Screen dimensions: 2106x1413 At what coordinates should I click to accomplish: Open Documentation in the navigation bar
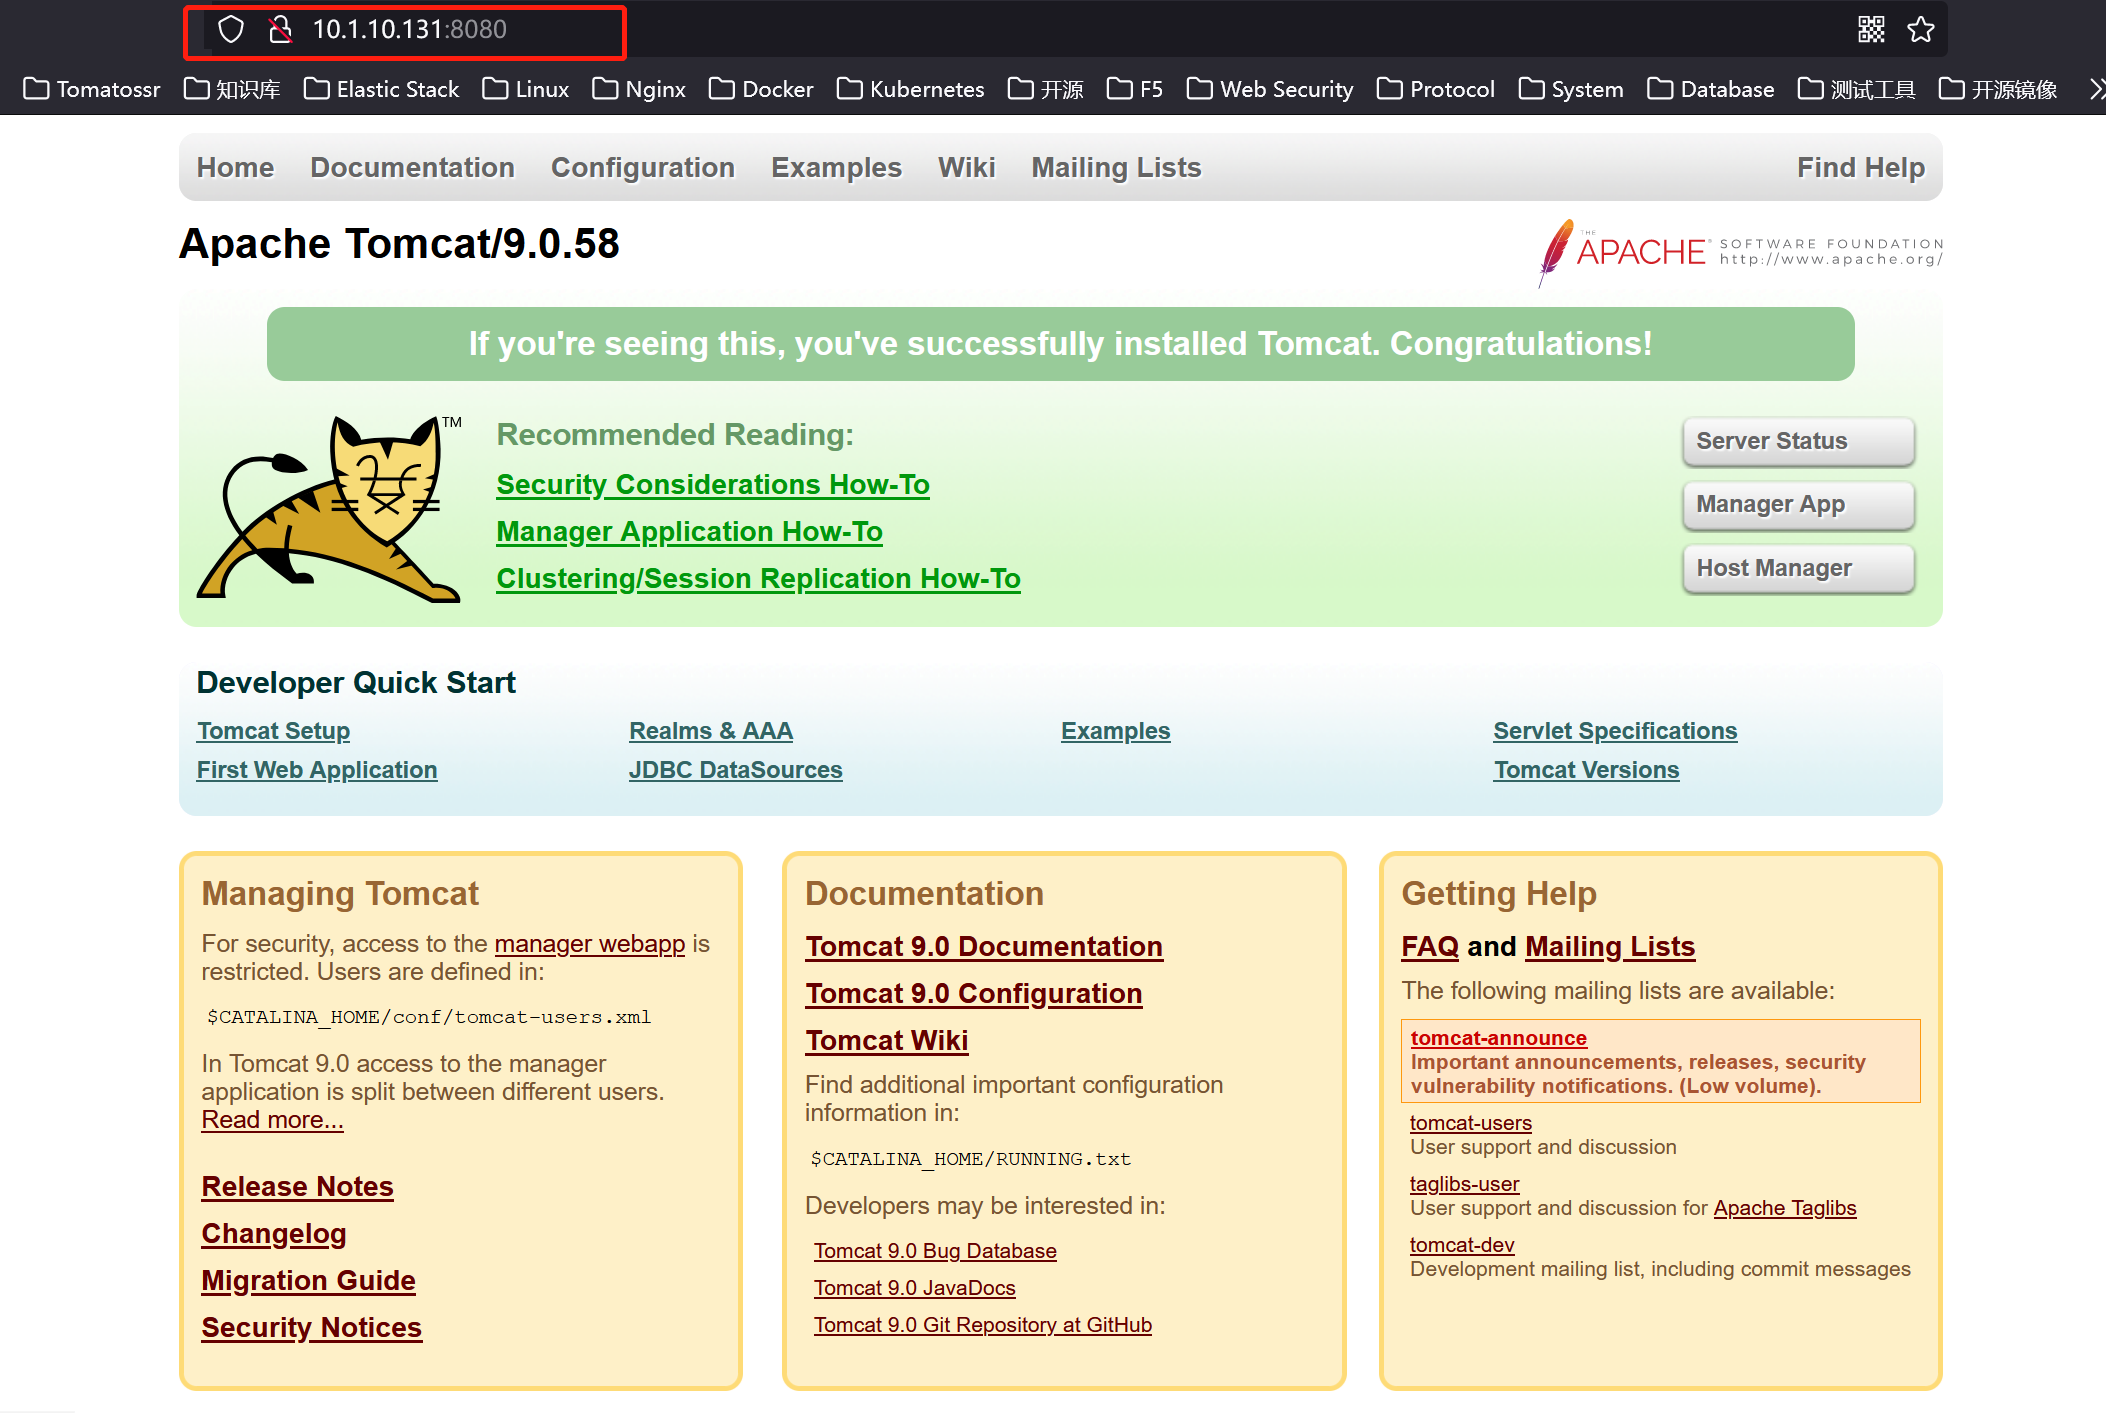(x=412, y=167)
